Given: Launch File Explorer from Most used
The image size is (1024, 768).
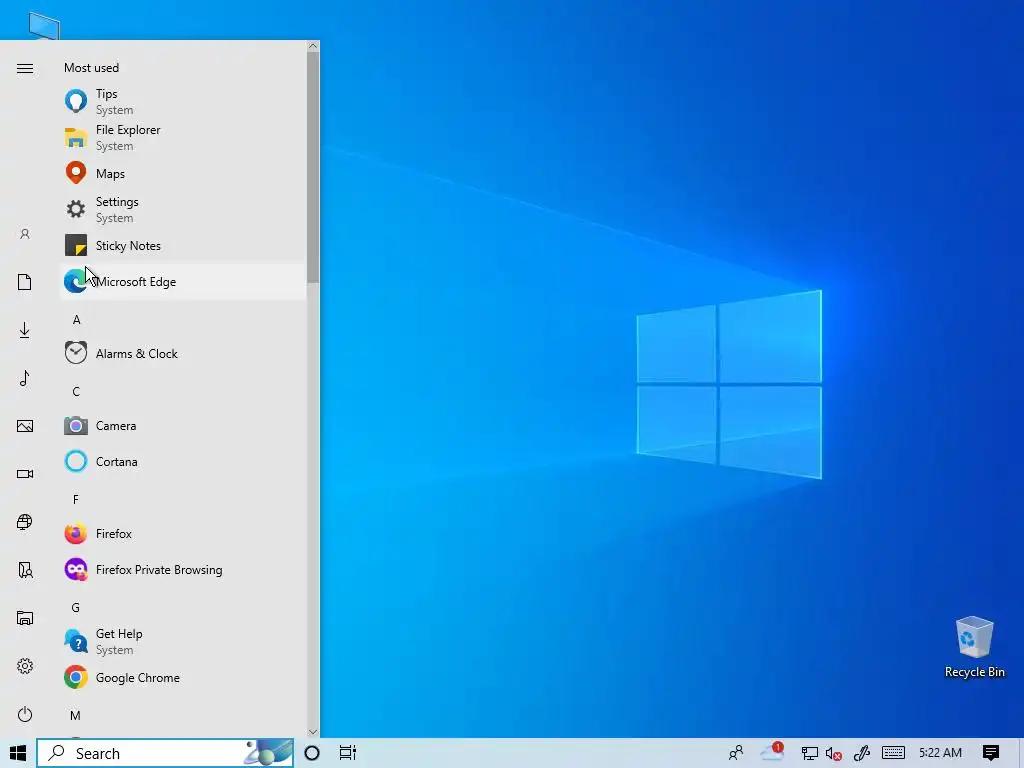Looking at the screenshot, I should pyautogui.click(x=183, y=137).
